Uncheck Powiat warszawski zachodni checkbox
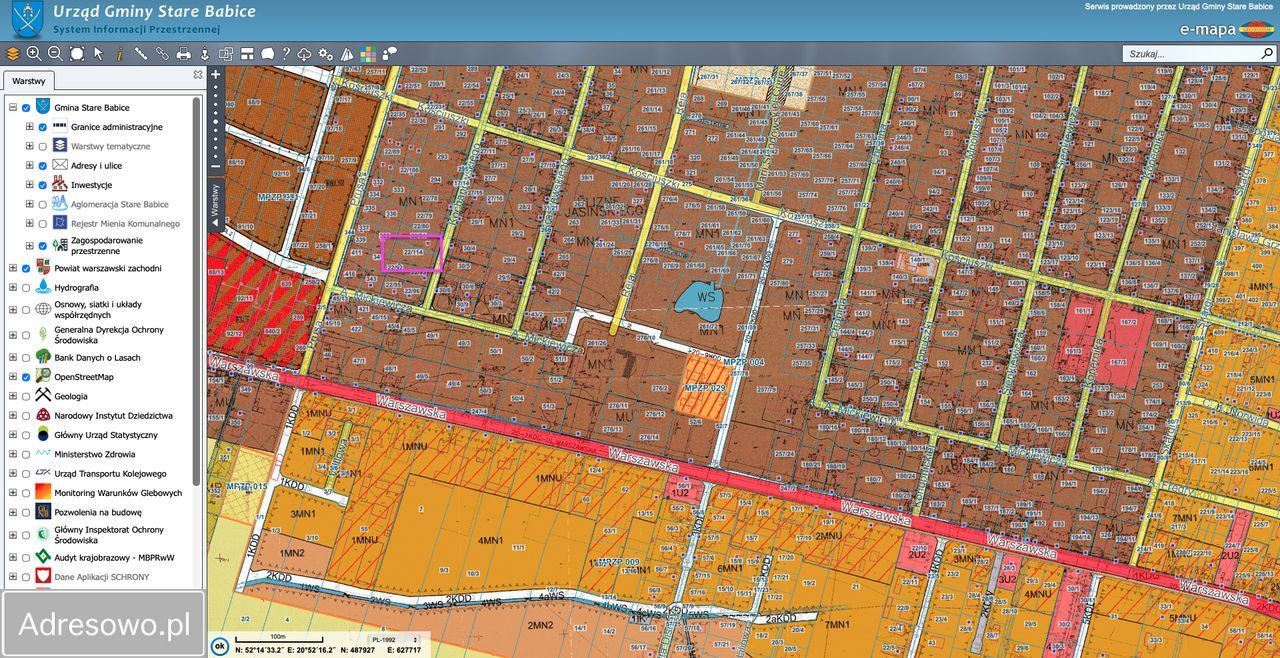Screen dimensions: 1280x658 [x=26, y=269]
